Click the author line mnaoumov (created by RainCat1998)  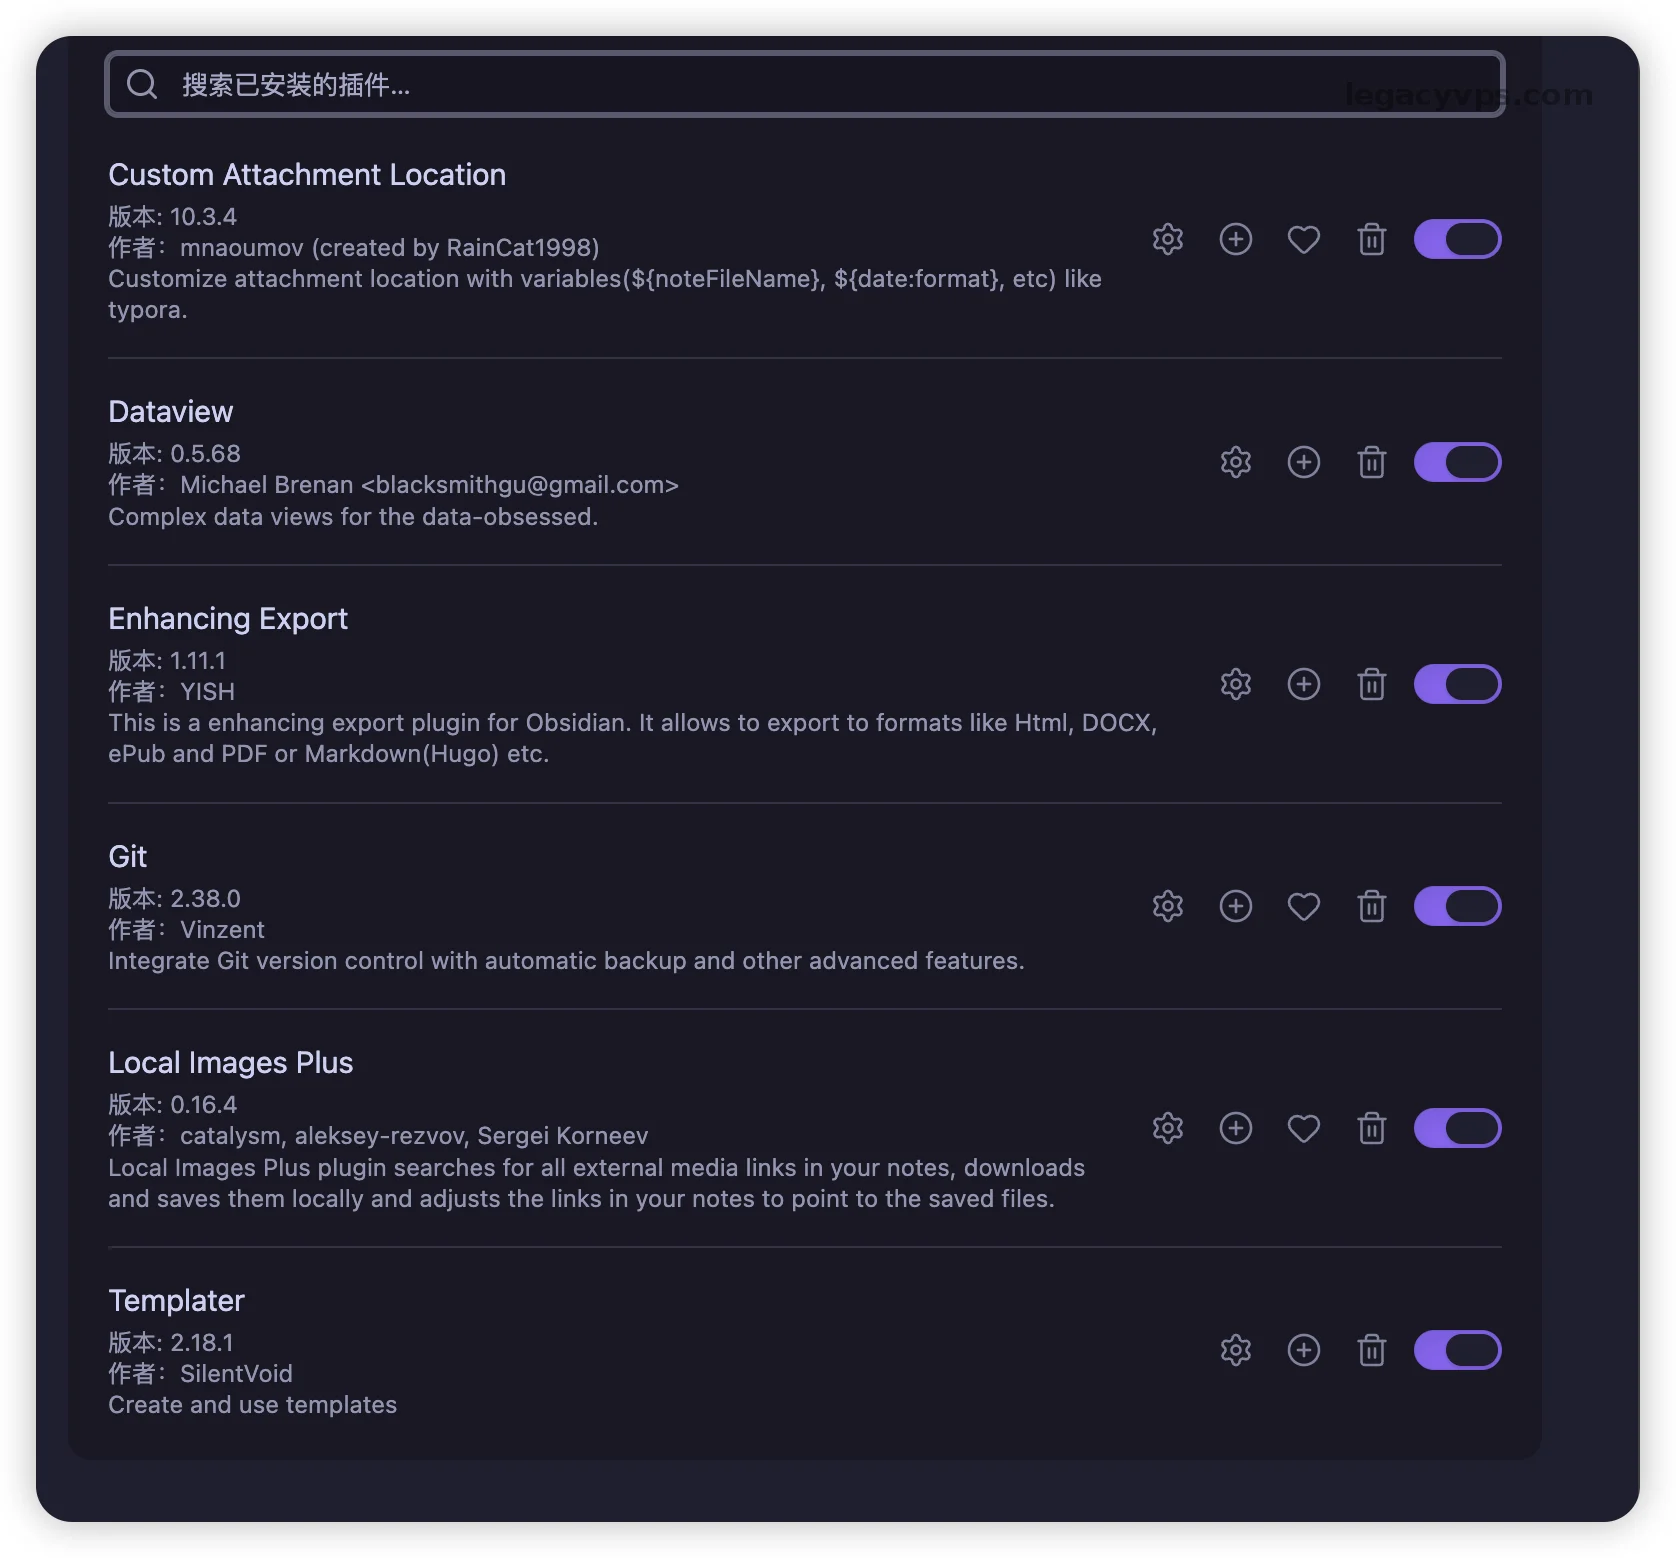pos(354,248)
